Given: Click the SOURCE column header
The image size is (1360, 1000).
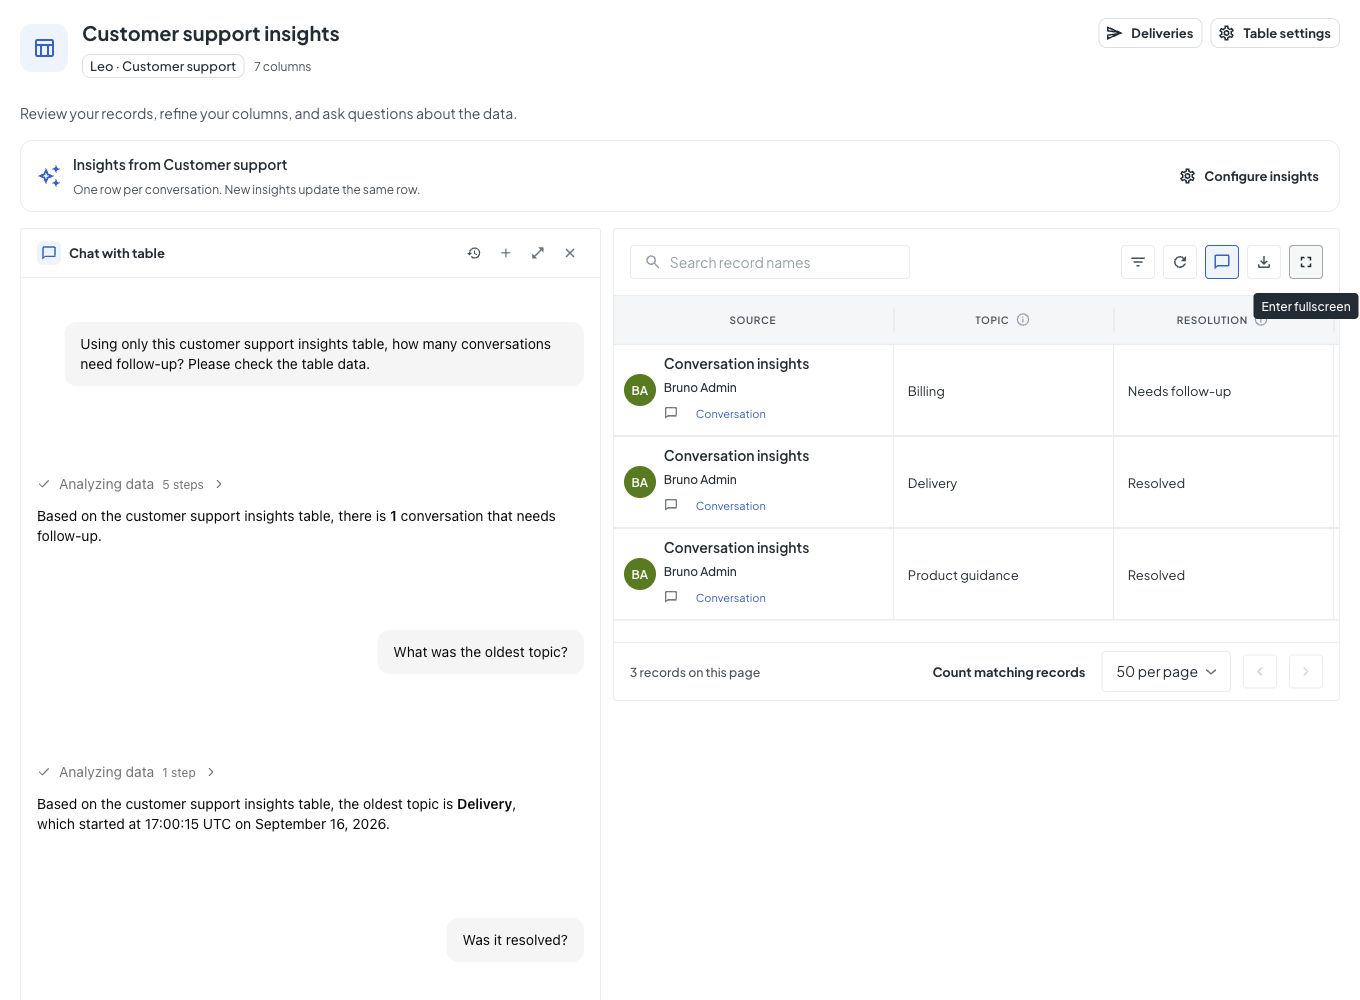Looking at the screenshot, I should (752, 320).
